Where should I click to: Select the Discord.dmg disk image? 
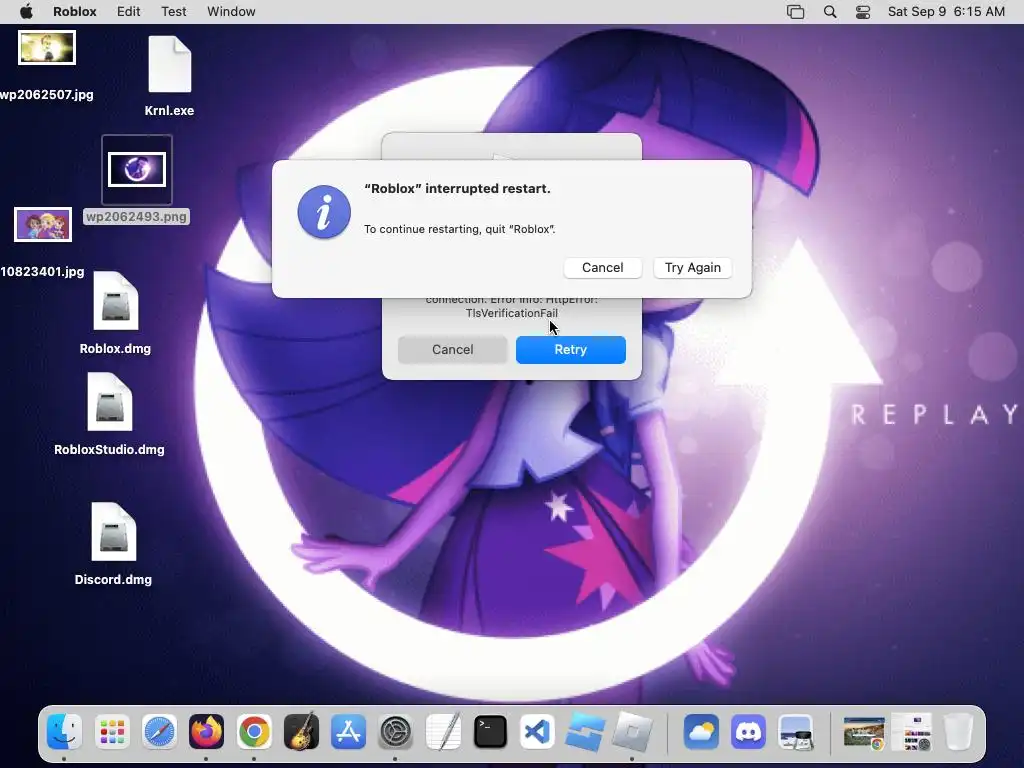[114, 532]
